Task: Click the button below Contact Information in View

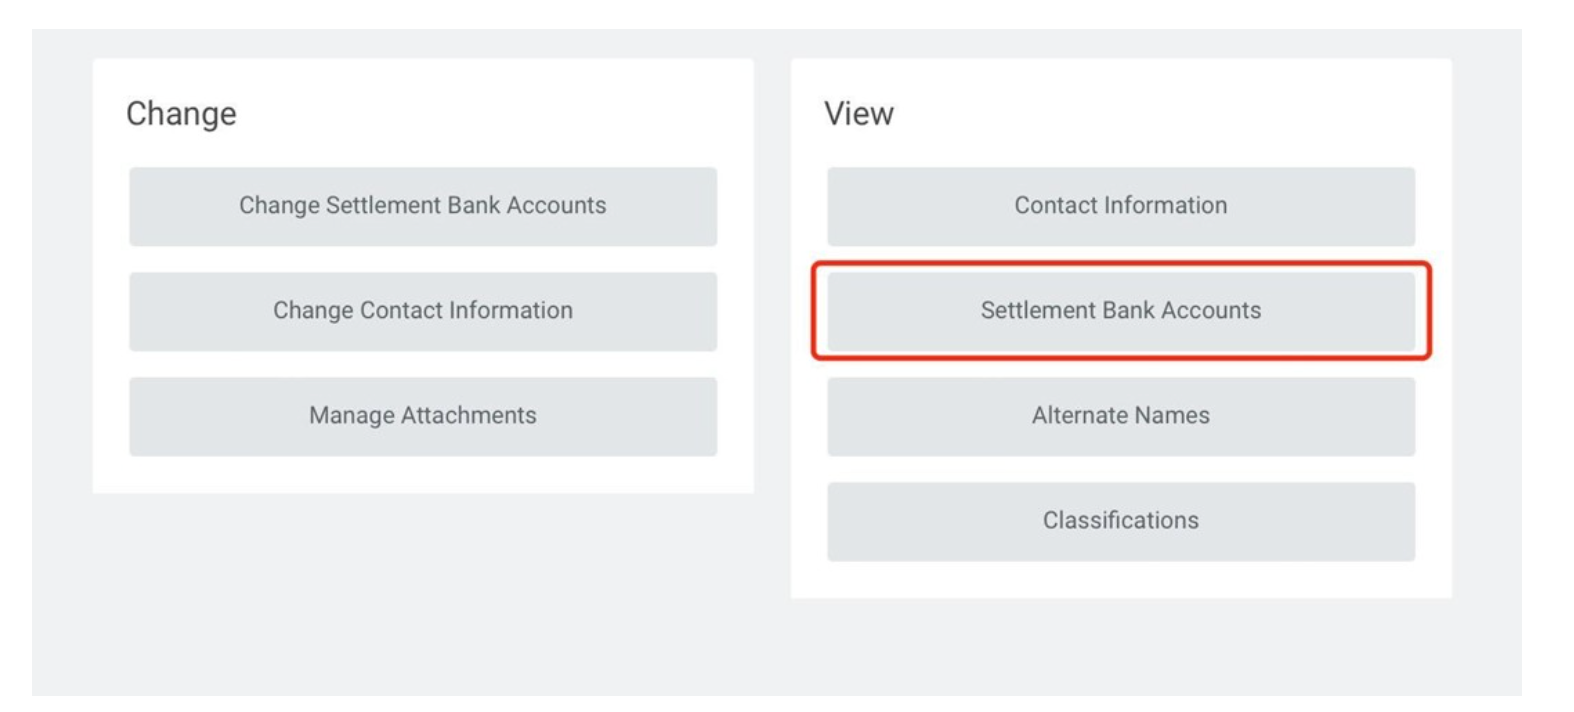Action: (x=1120, y=311)
